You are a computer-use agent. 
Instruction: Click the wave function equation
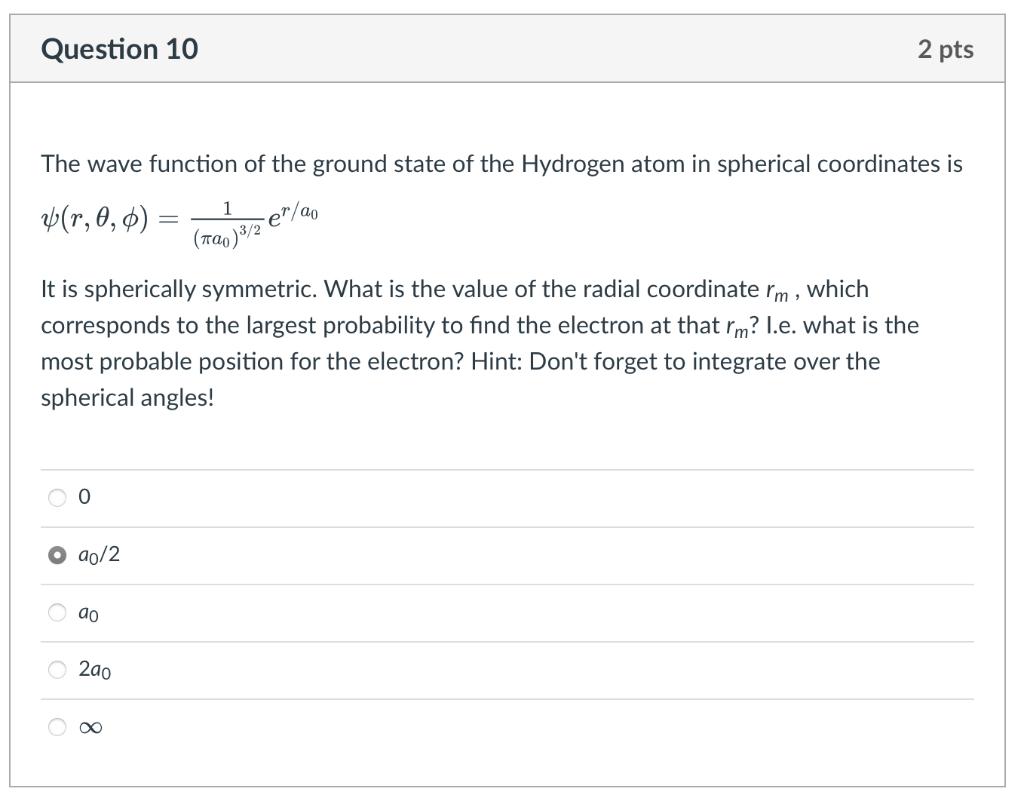coord(180,220)
